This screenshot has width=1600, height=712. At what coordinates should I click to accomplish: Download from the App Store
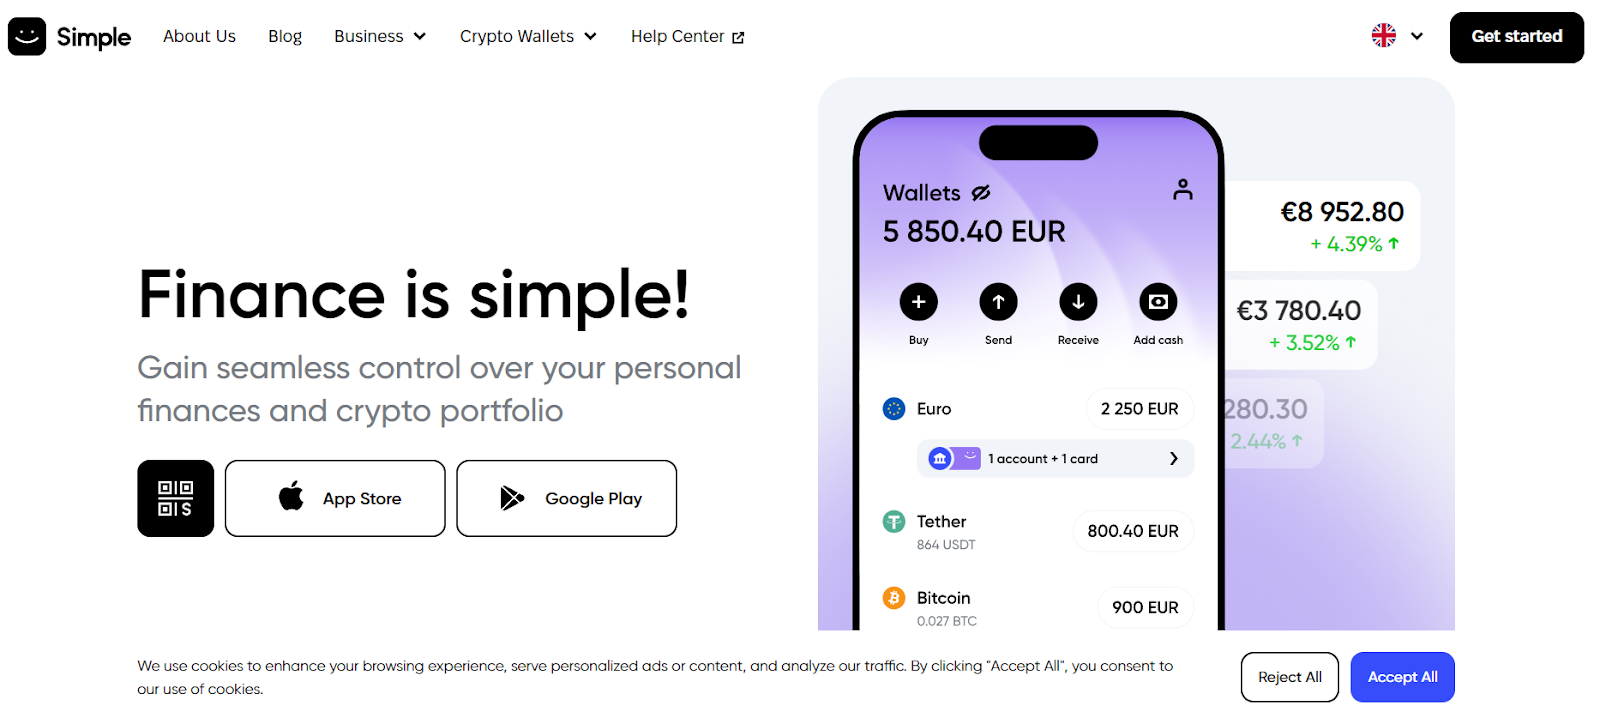[x=335, y=498]
